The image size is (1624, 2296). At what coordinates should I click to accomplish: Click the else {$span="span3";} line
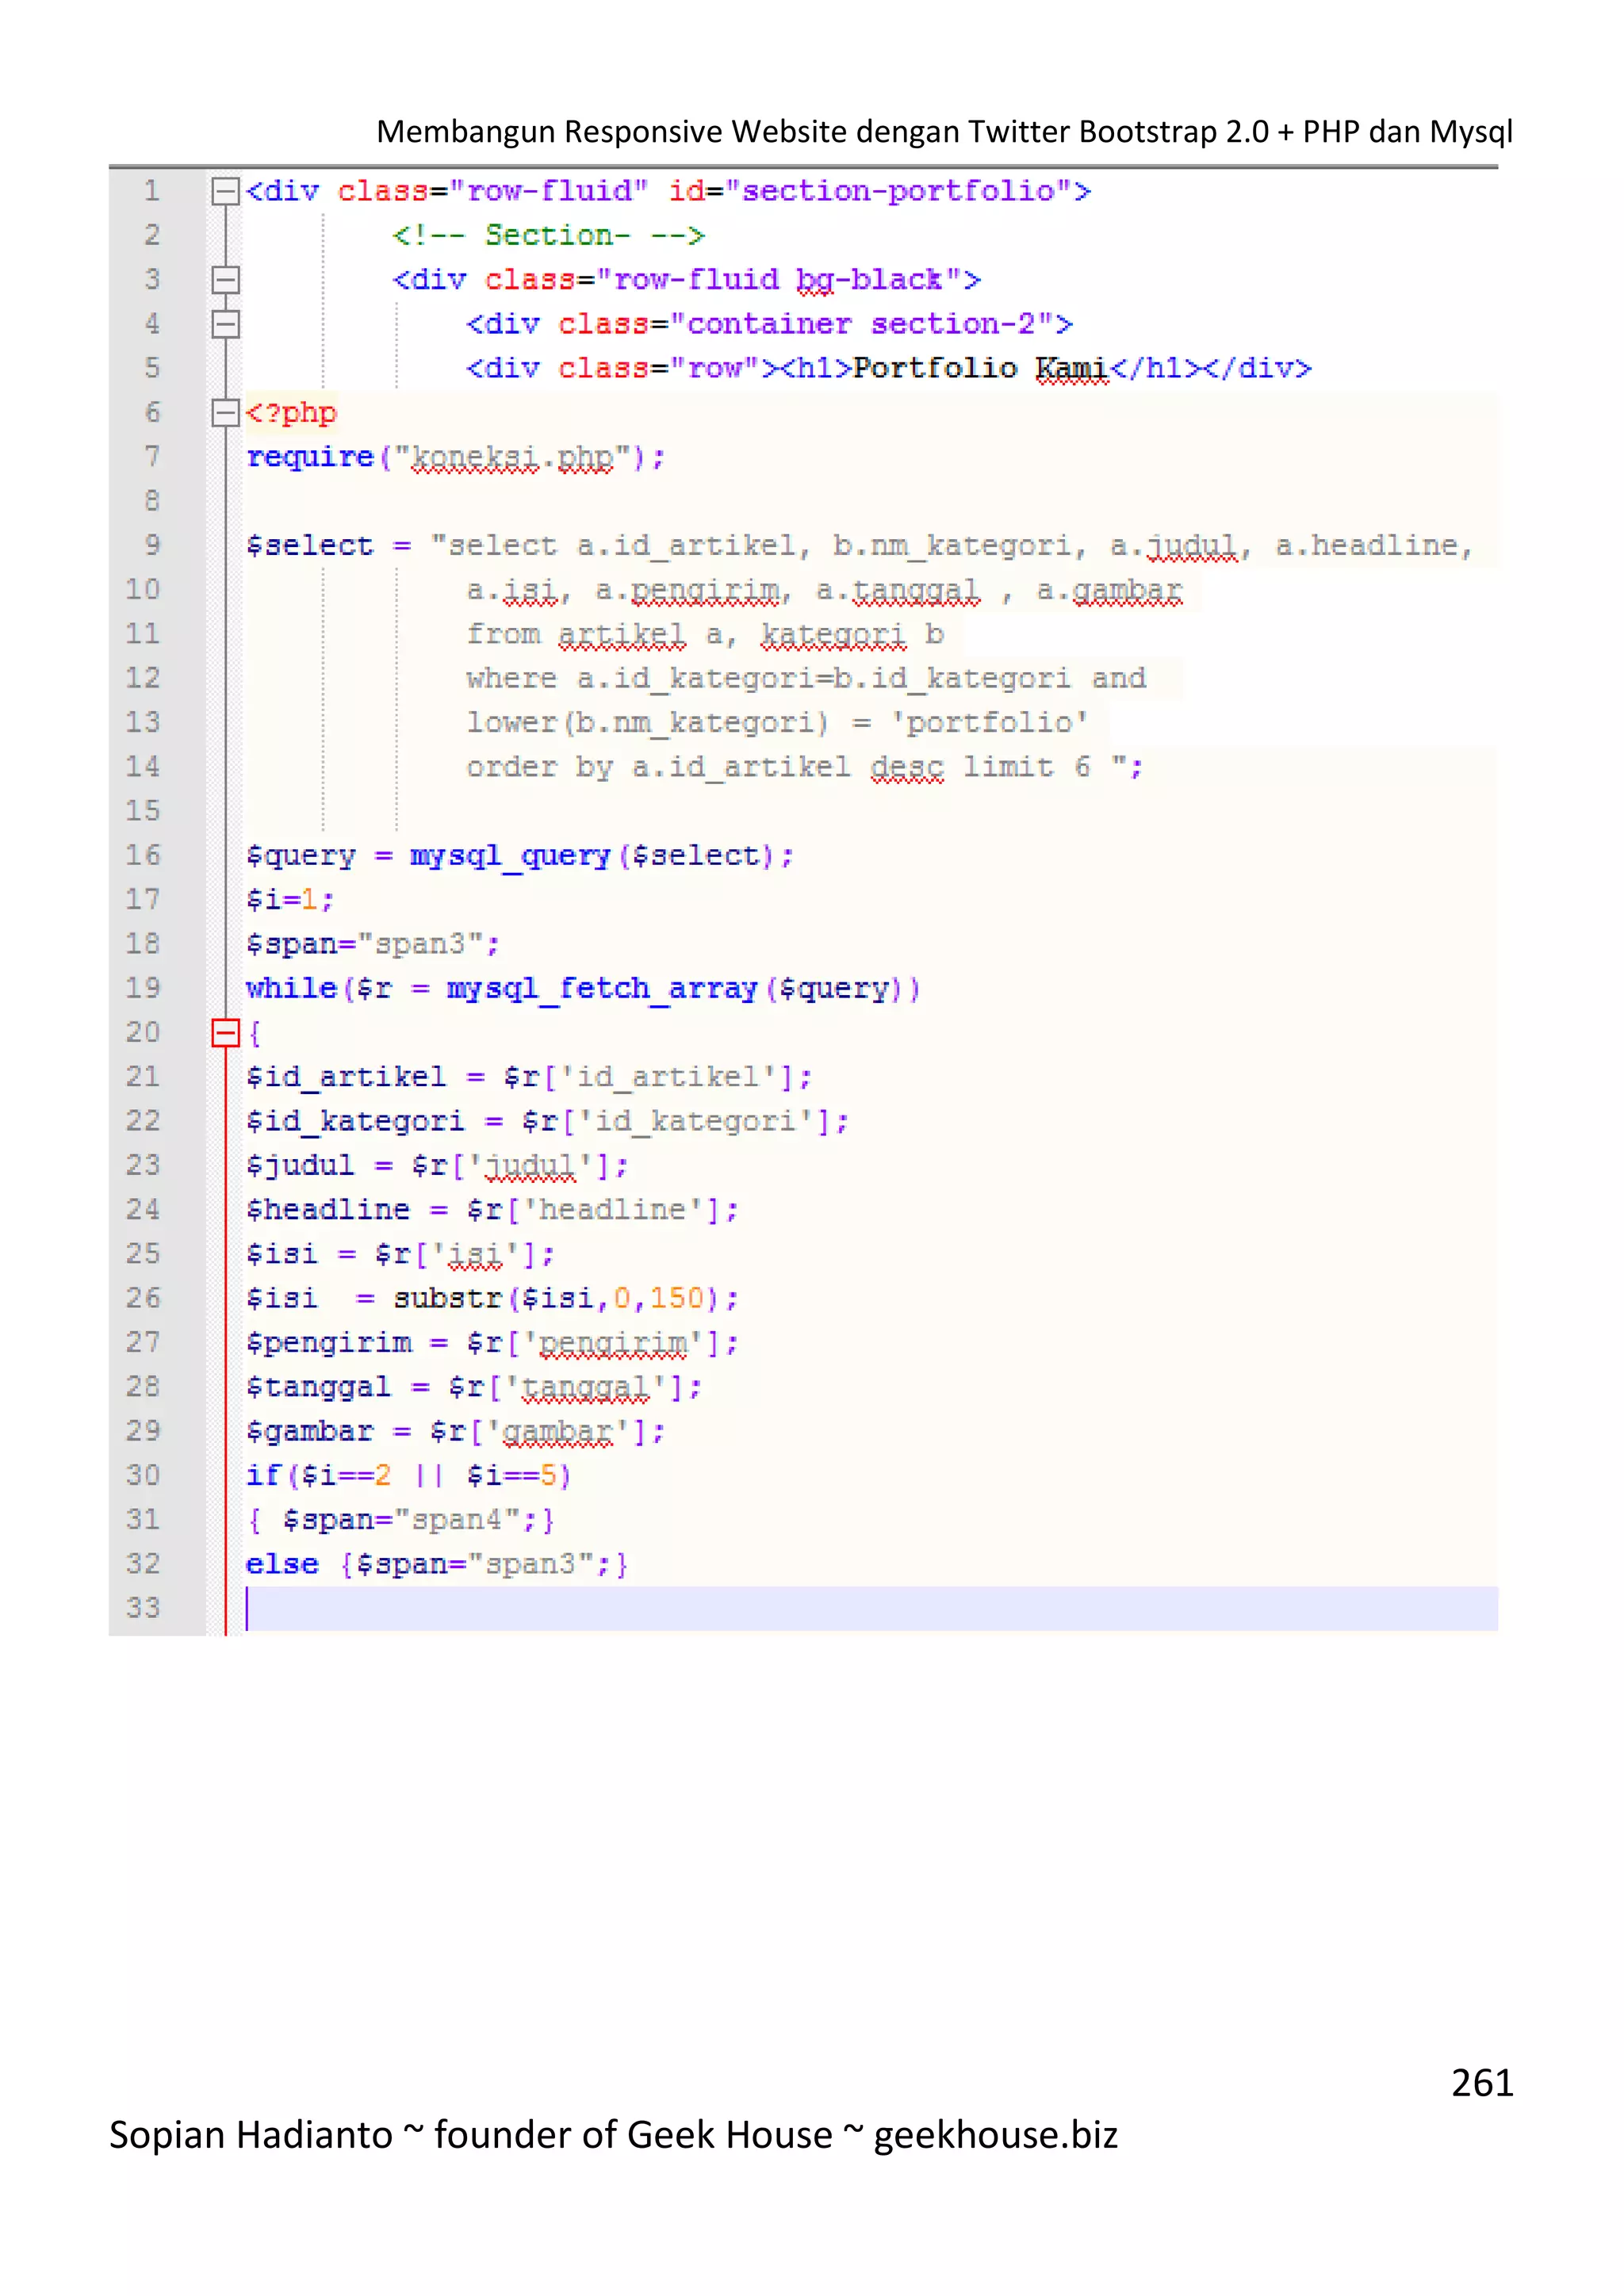click(x=437, y=1564)
